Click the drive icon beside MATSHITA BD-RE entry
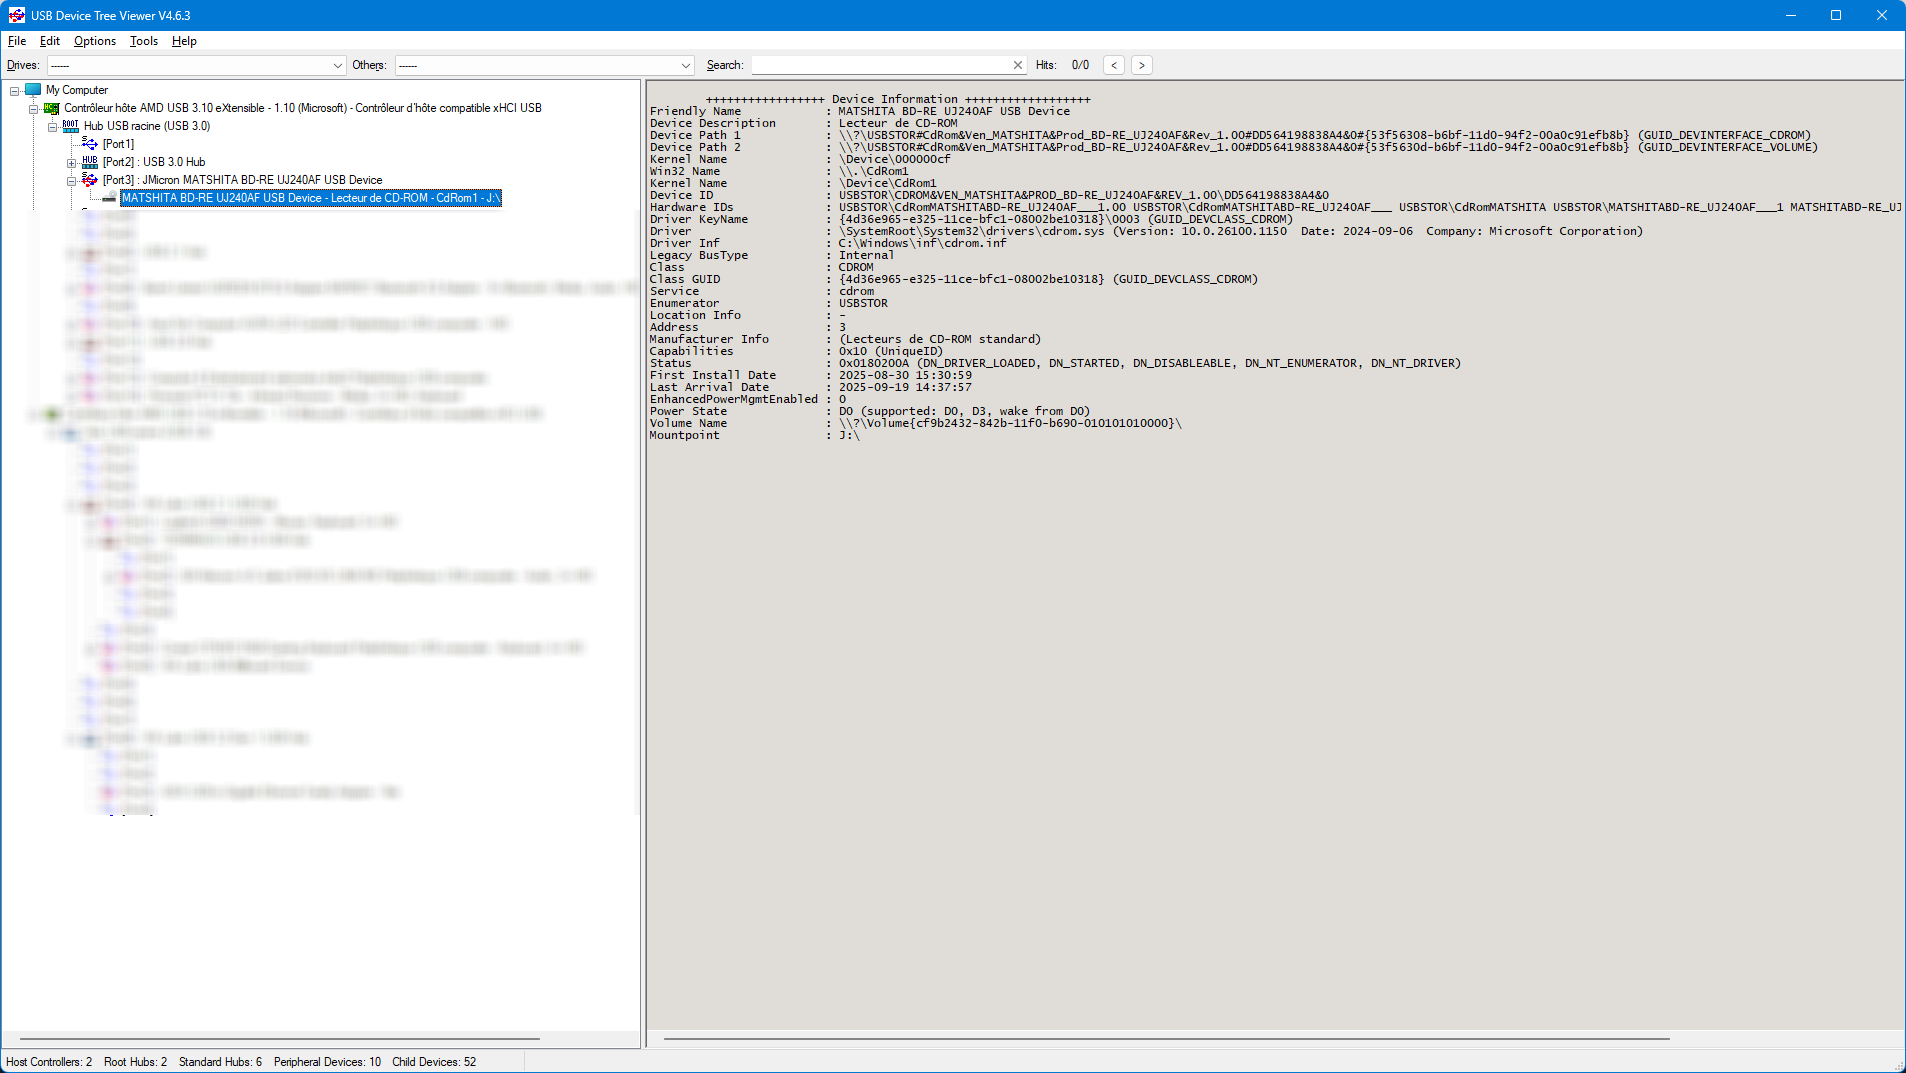This screenshot has width=1906, height=1073. (109, 198)
